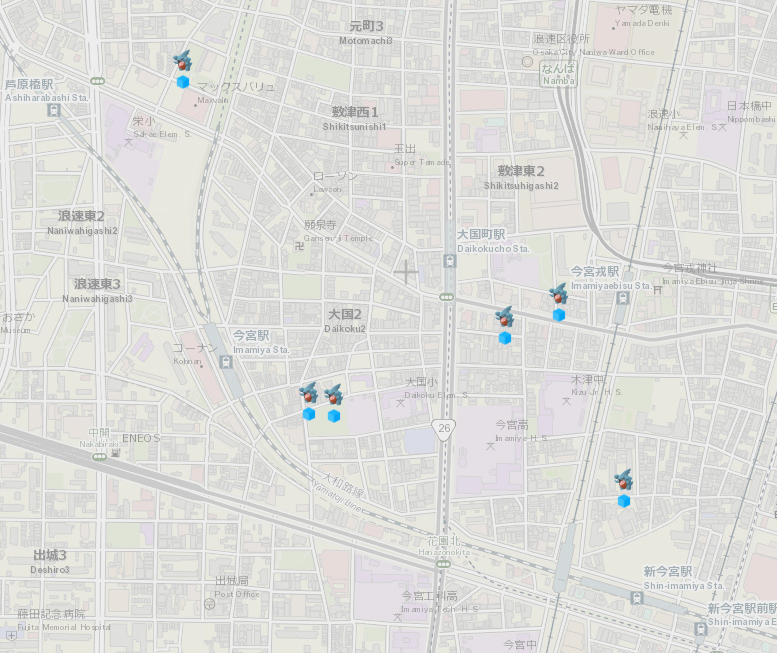Screen dimensions: 777x653
Task: Click the Hanazonokita intersection signal icon
Action: [444, 564]
